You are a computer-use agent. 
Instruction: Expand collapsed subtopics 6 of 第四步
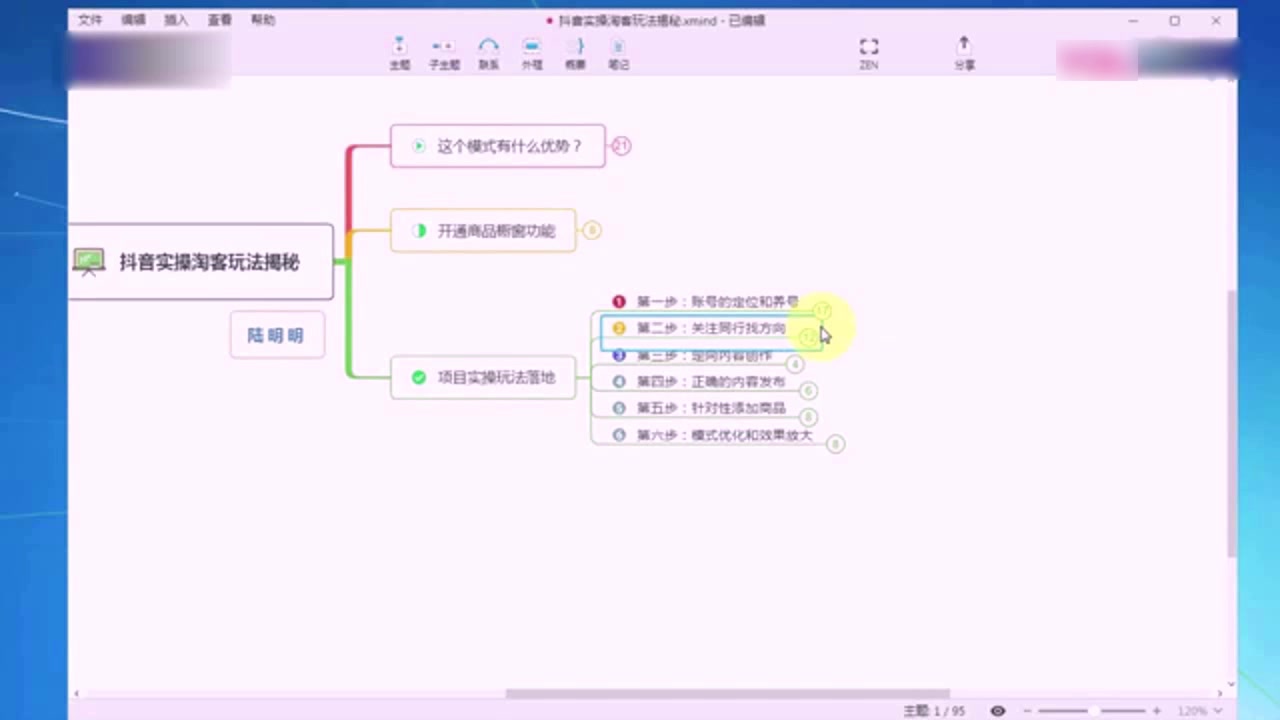click(808, 391)
